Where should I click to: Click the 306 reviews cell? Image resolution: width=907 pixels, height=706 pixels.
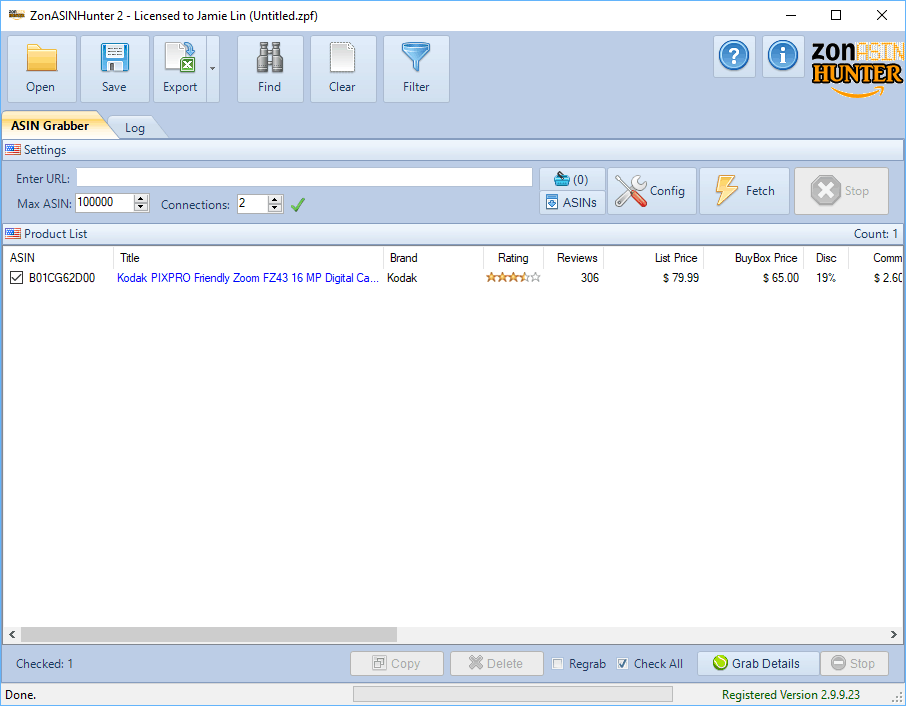click(590, 278)
